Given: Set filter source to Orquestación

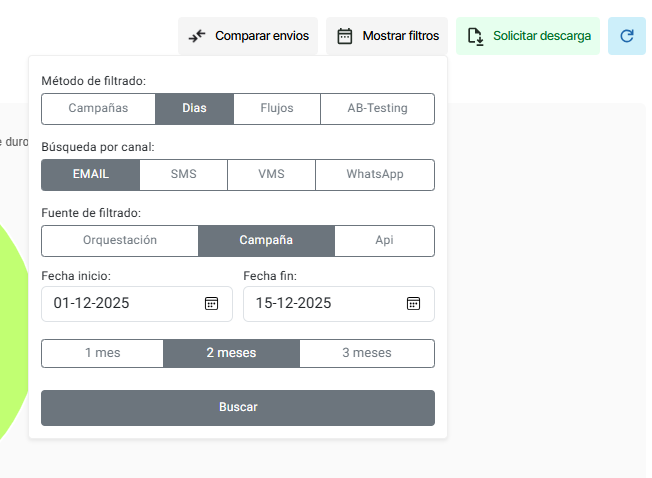Looking at the screenshot, I should [x=120, y=241].
